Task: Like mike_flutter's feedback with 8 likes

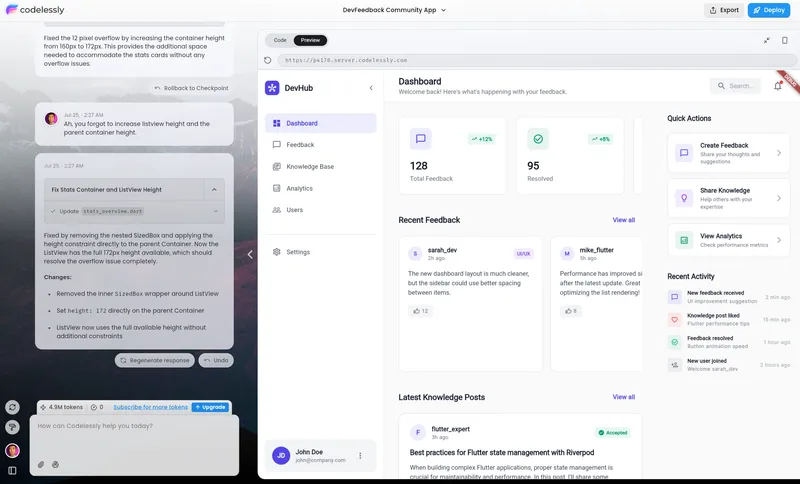Action: click(571, 311)
